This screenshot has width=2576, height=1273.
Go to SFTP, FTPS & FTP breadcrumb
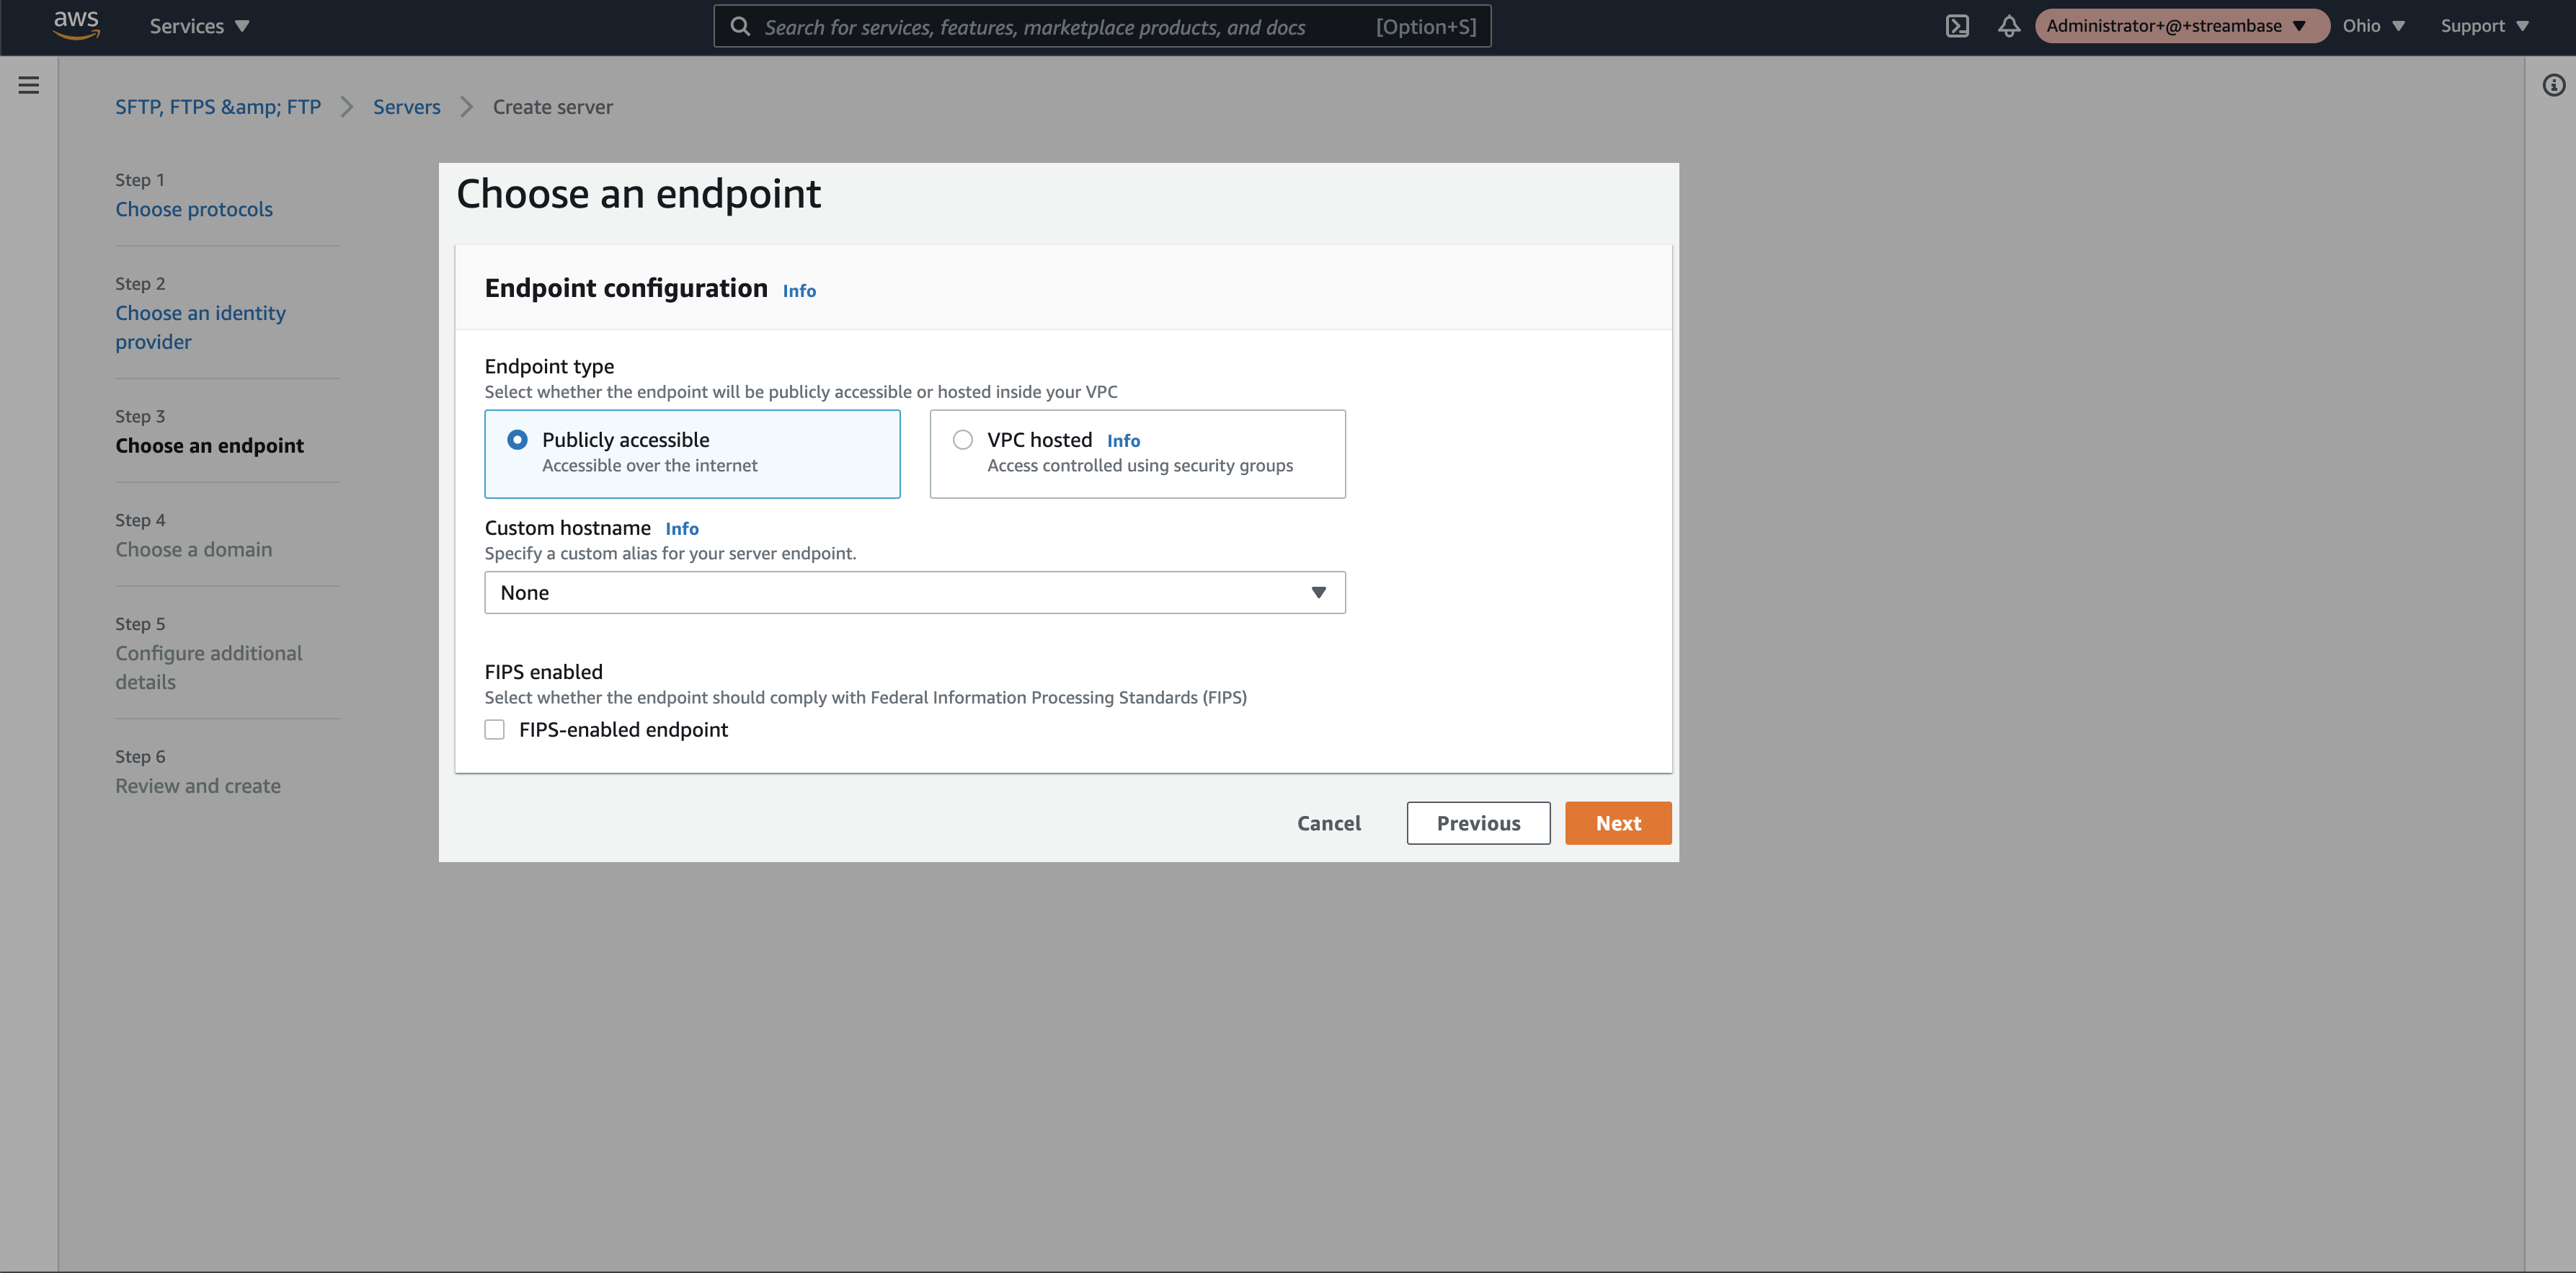pyautogui.click(x=218, y=107)
